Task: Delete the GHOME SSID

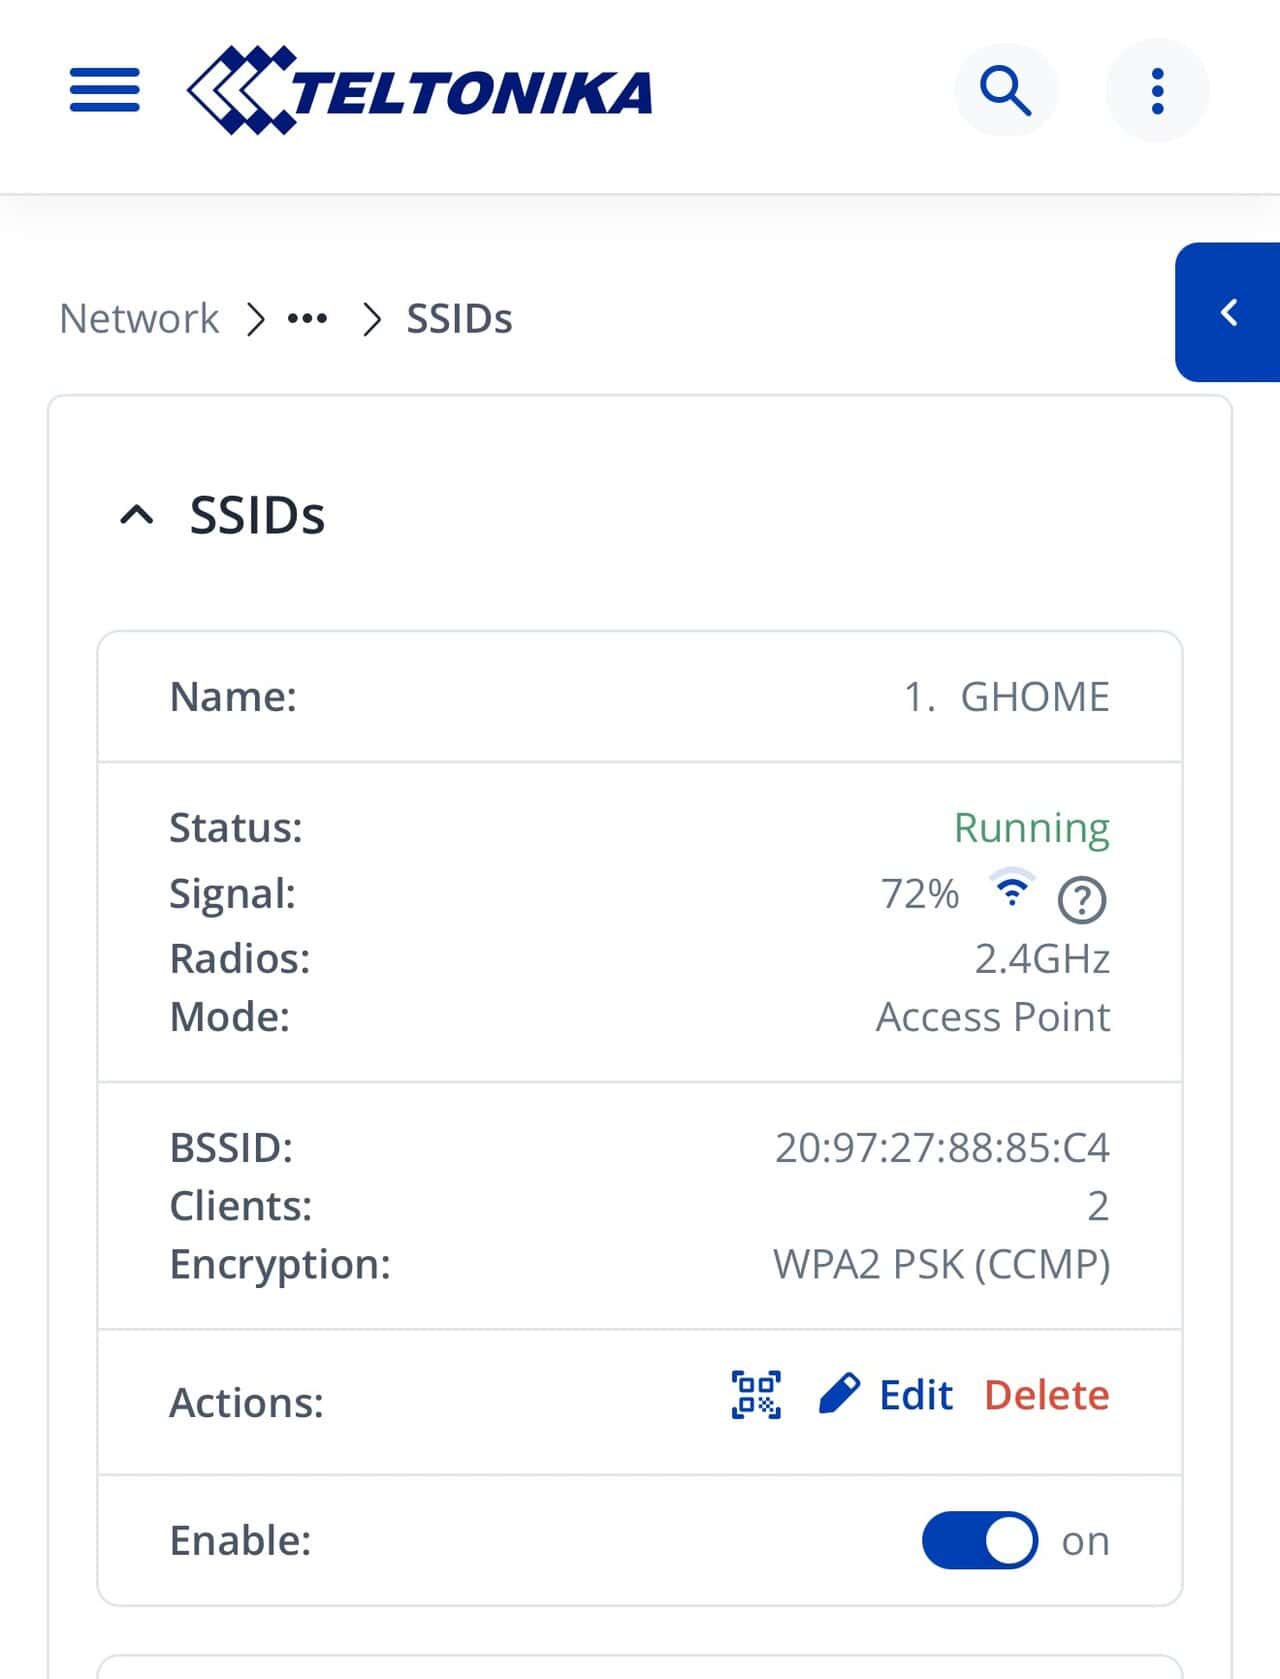Action: click(x=1046, y=1394)
